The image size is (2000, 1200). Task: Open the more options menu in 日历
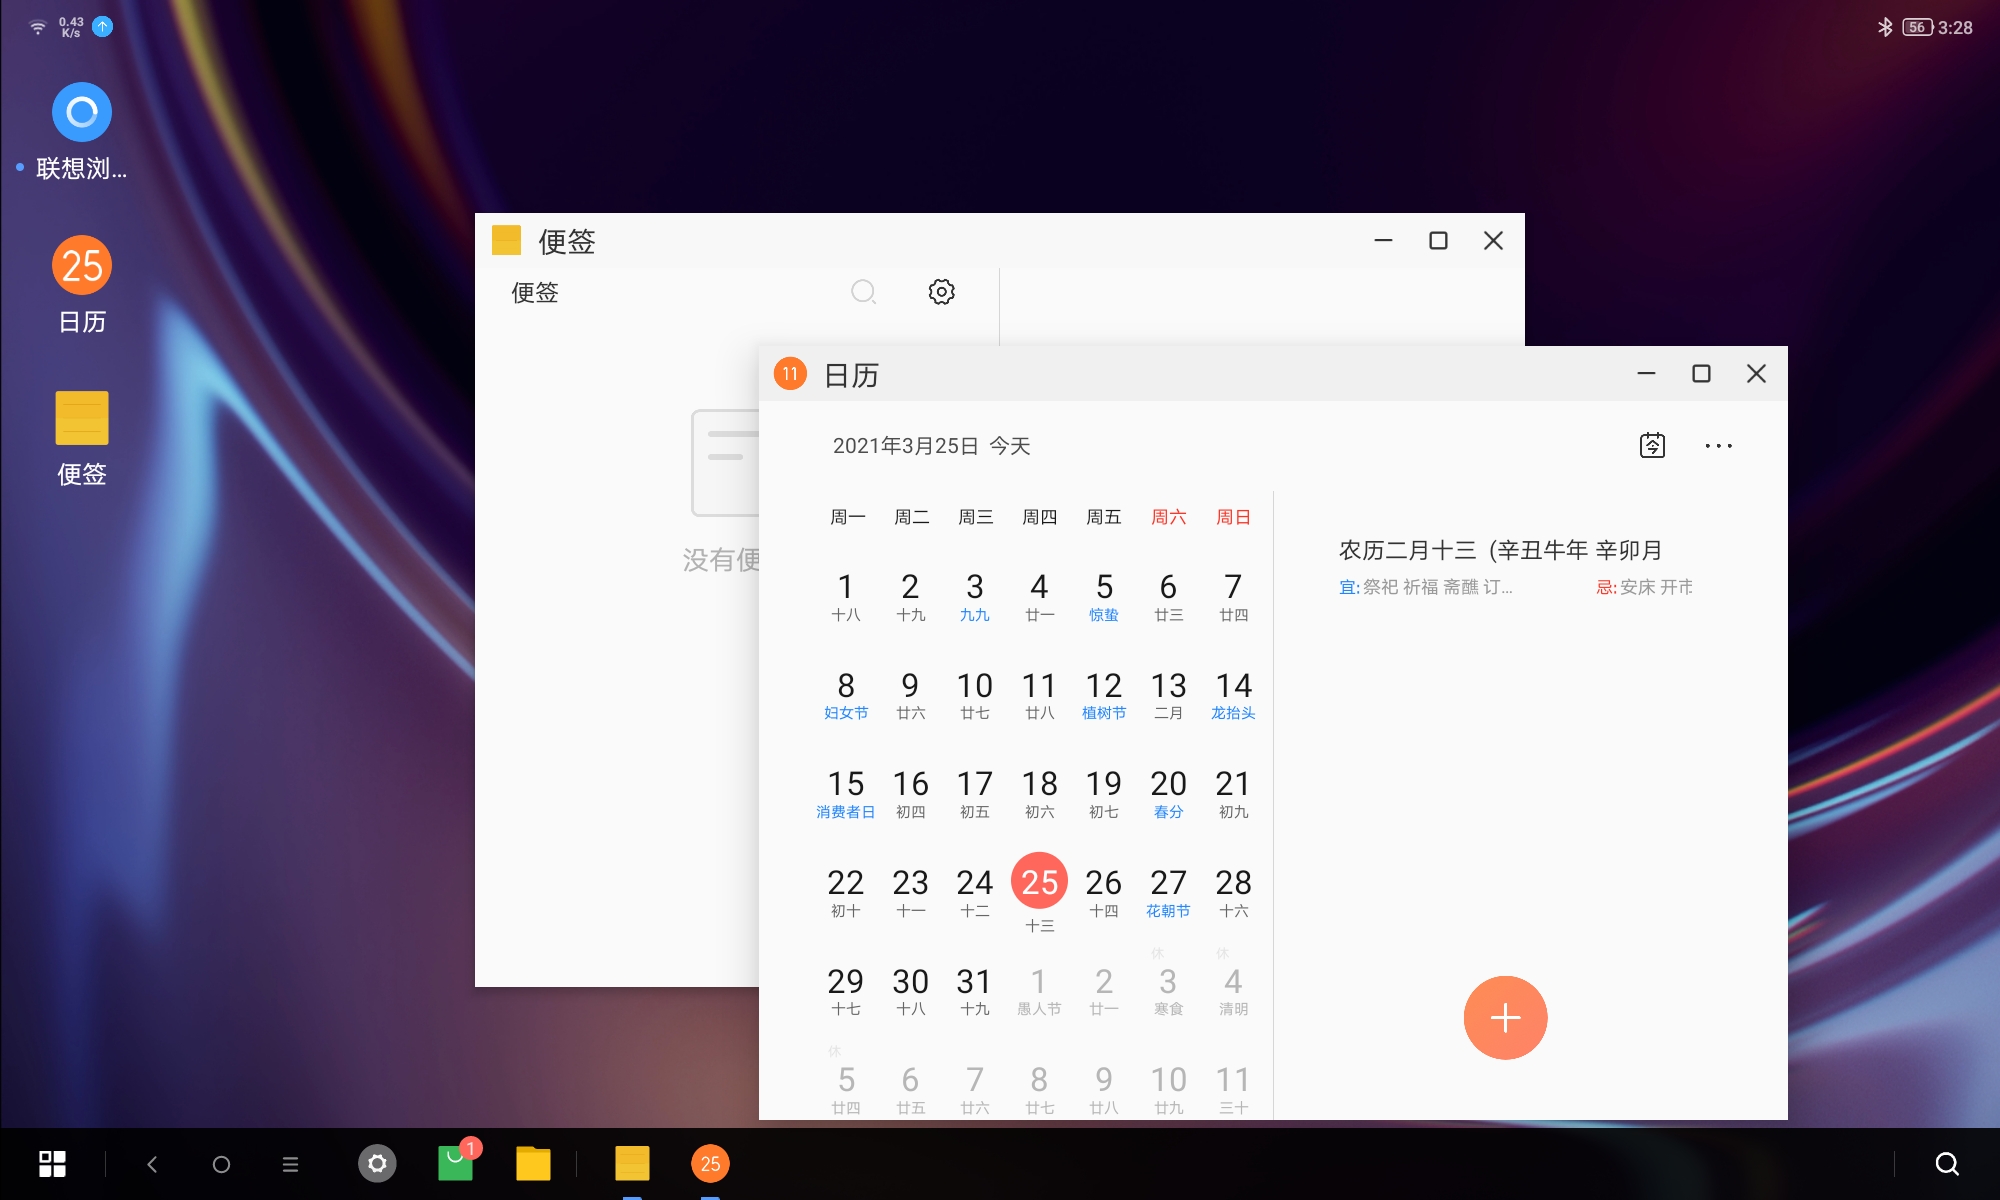click(x=1719, y=446)
